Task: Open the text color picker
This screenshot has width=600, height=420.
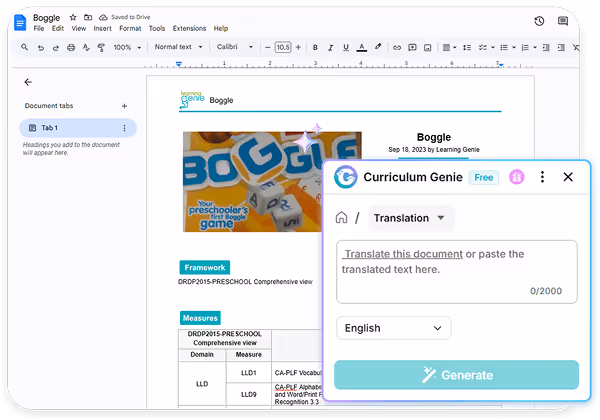Action: pos(361,47)
